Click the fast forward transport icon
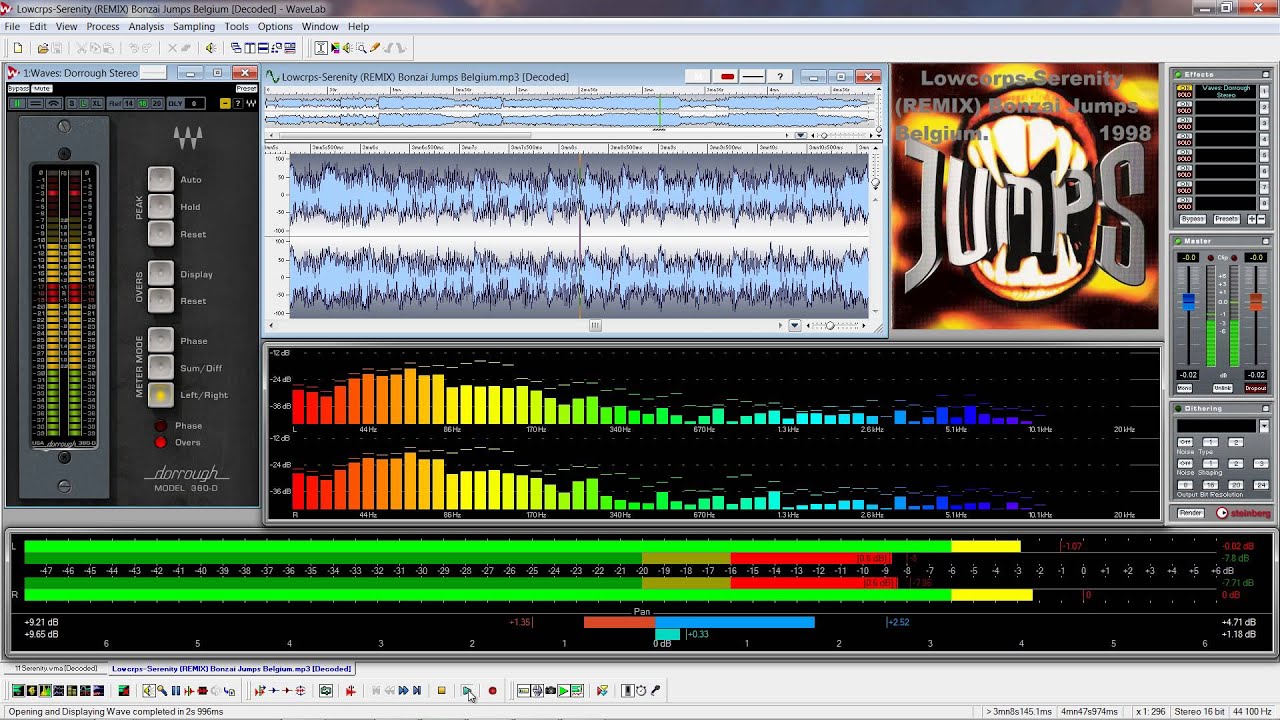Screen dimensions: 1280x720 tap(404, 690)
